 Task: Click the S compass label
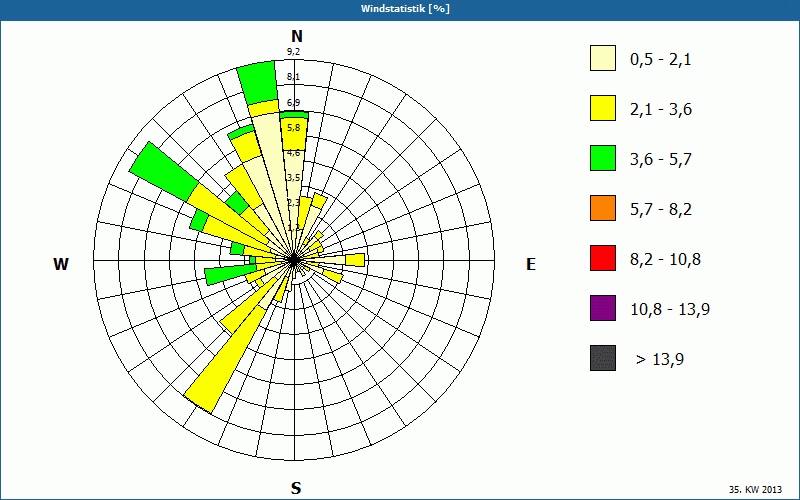(296, 488)
